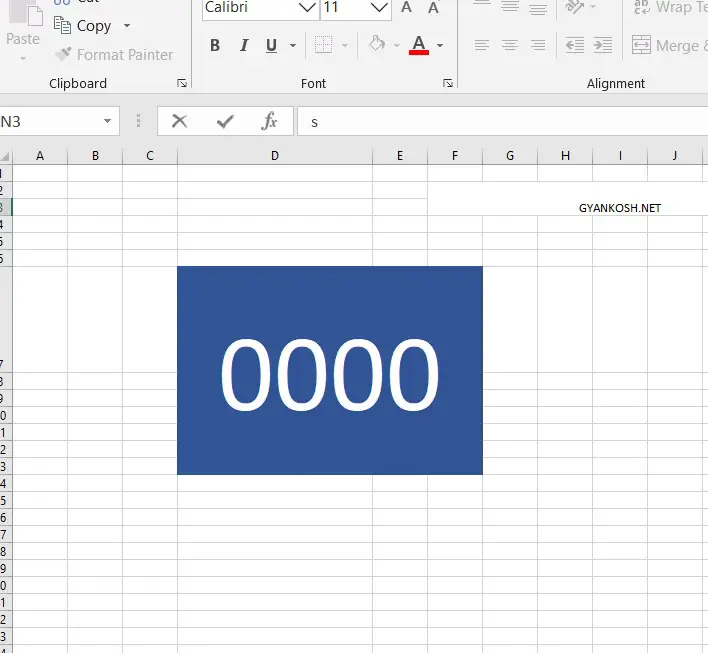Select column E header
The height and width of the screenshot is (653, 708).
point(400,156)
